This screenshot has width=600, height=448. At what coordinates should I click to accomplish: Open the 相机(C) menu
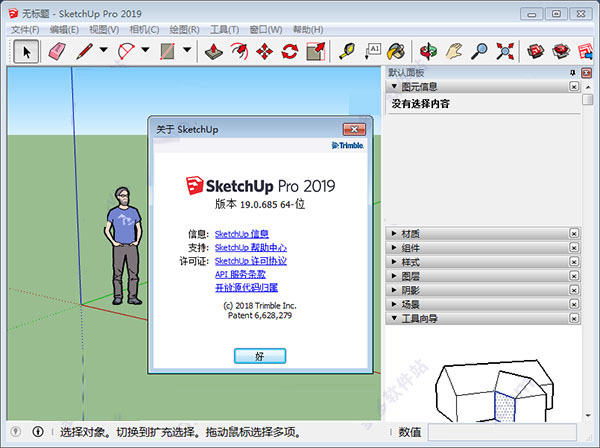tap(144, 30)
